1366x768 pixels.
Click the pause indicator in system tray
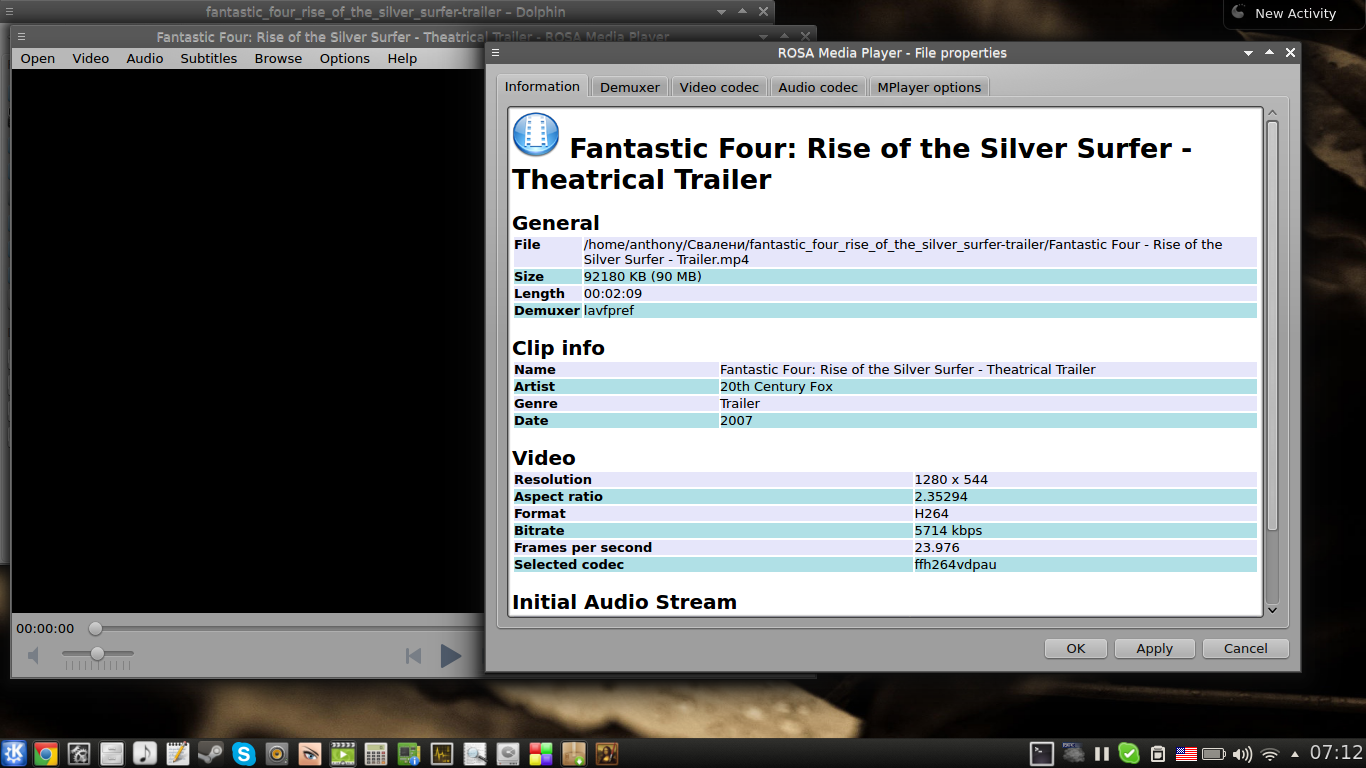pos(1102,753)
